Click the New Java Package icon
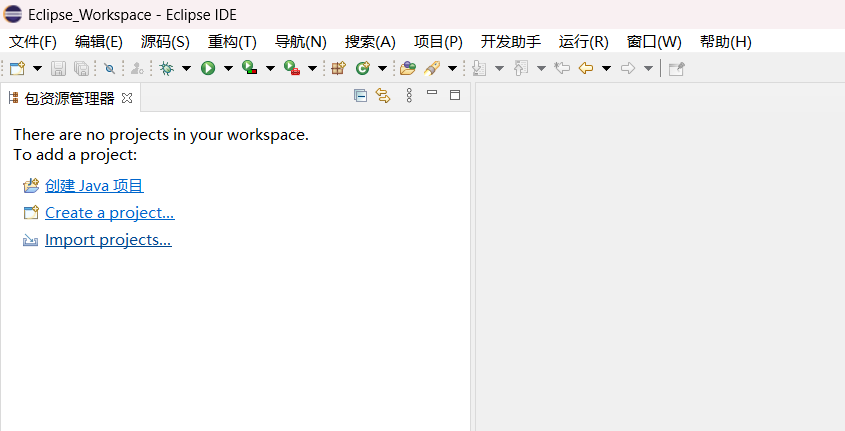 338,68
